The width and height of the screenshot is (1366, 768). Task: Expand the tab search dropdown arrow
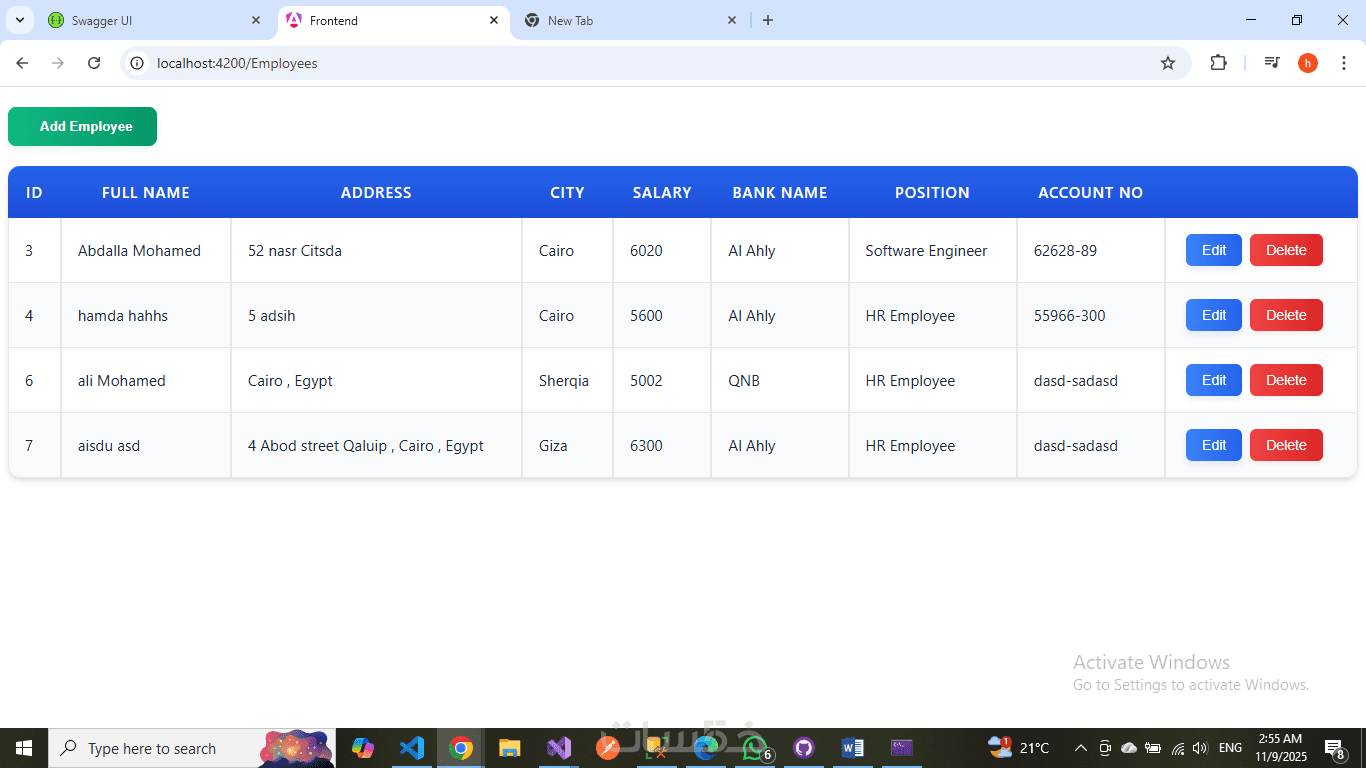tap(19, 20)
